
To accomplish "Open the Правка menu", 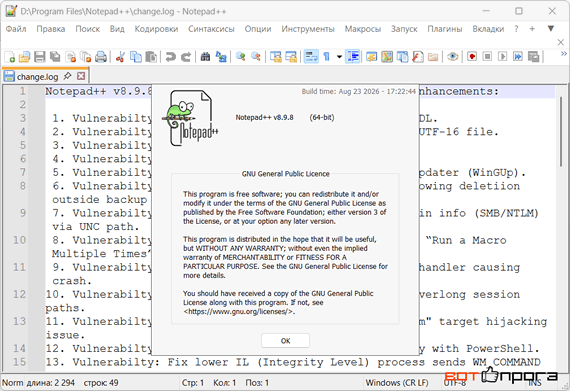I will click(51, 29).
